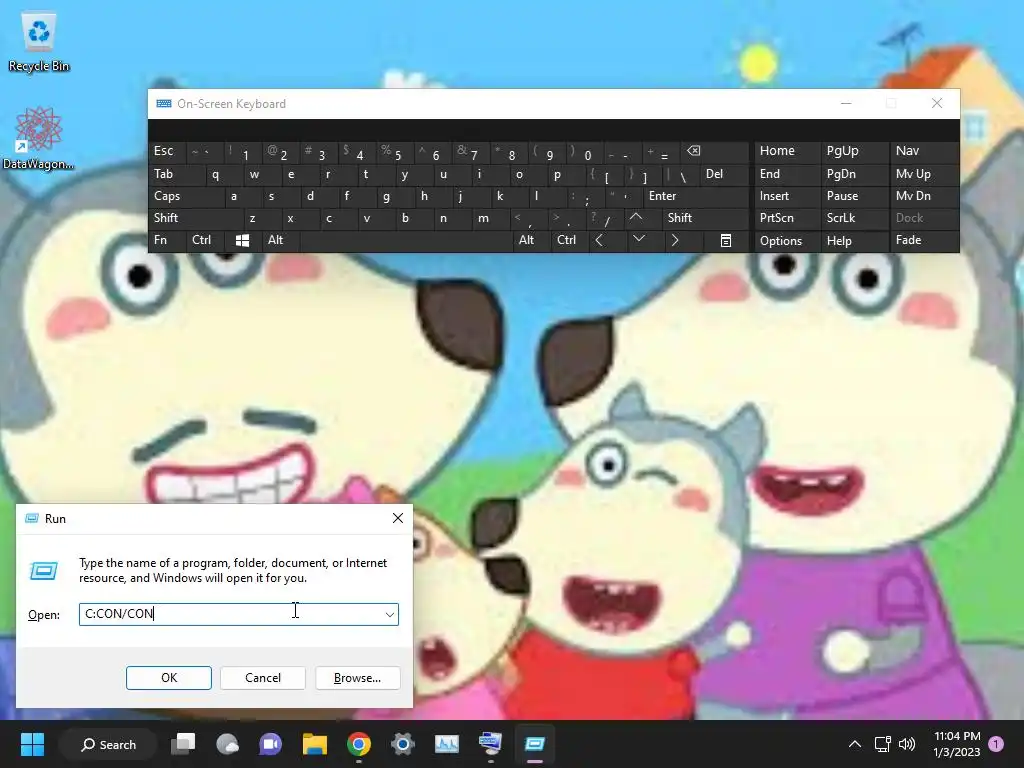The image size is (1024, 768).
Task: Tap the Home key on keyboard
Action: coord(786,151)
